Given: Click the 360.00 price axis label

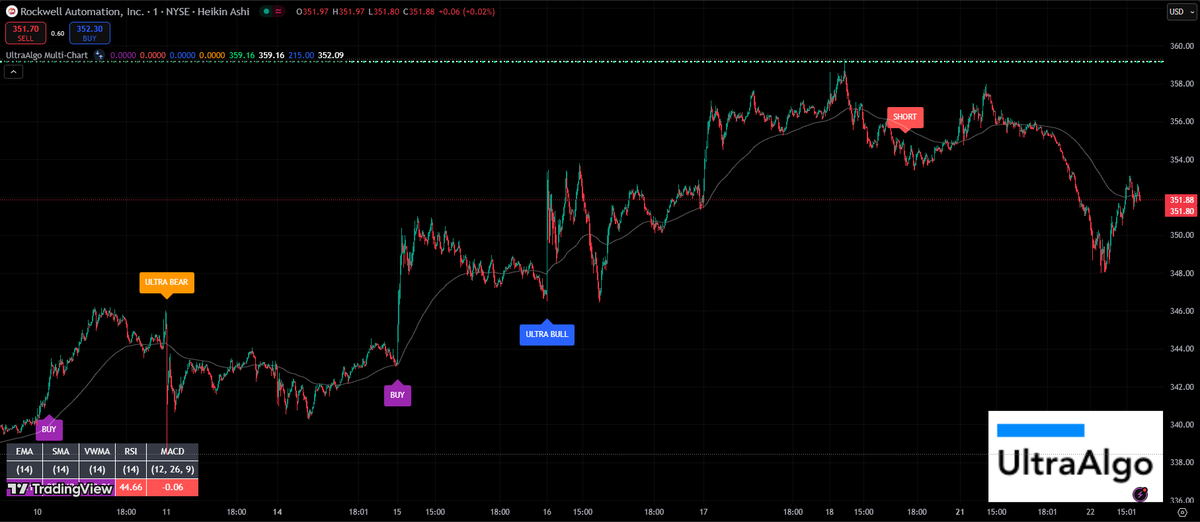Looking at the screenshot, I should tap(1181, 46).
